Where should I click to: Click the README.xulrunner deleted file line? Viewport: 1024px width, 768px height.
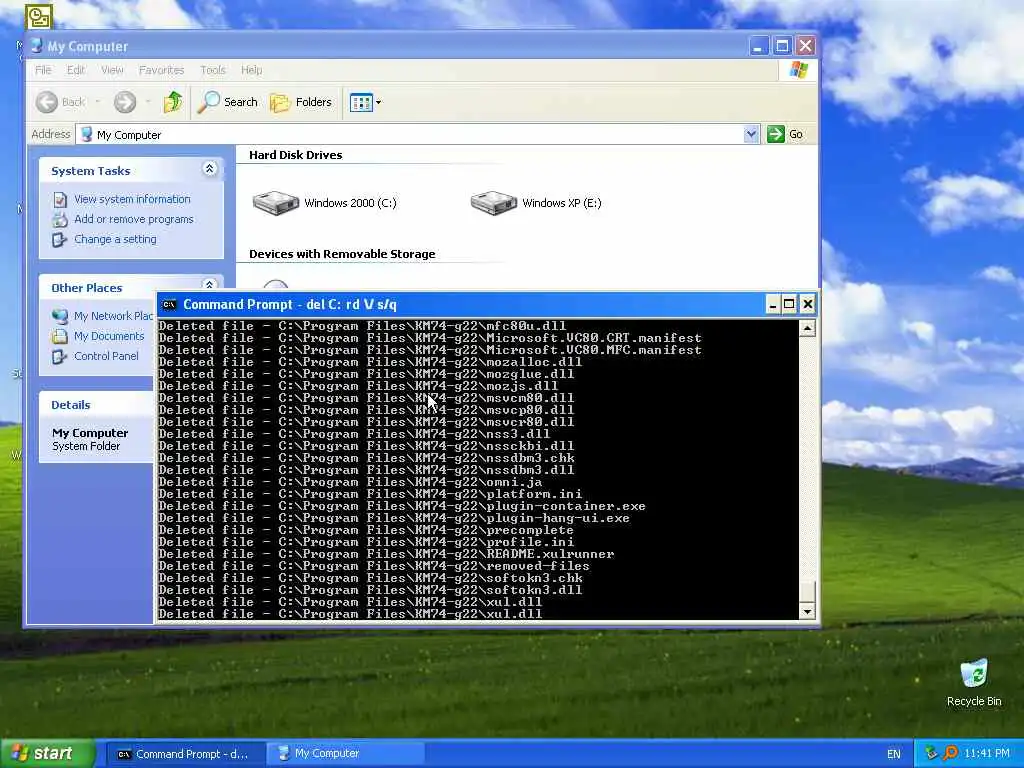click(386, 554)
